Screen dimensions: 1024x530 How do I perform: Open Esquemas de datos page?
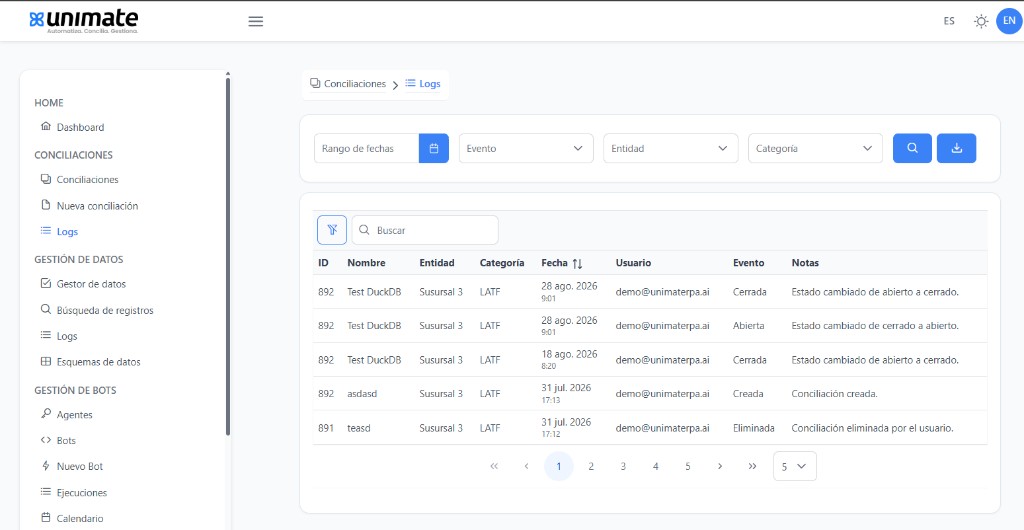(x=99, y=362)
